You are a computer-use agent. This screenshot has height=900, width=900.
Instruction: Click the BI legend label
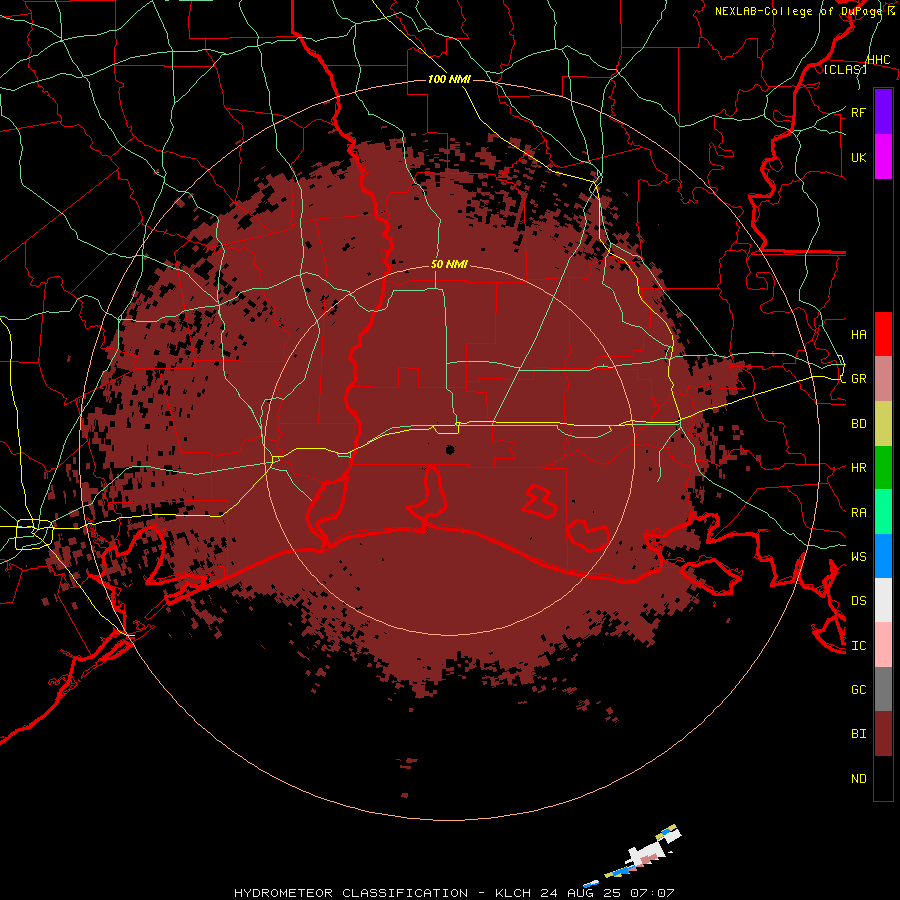[x=858, y=734]
